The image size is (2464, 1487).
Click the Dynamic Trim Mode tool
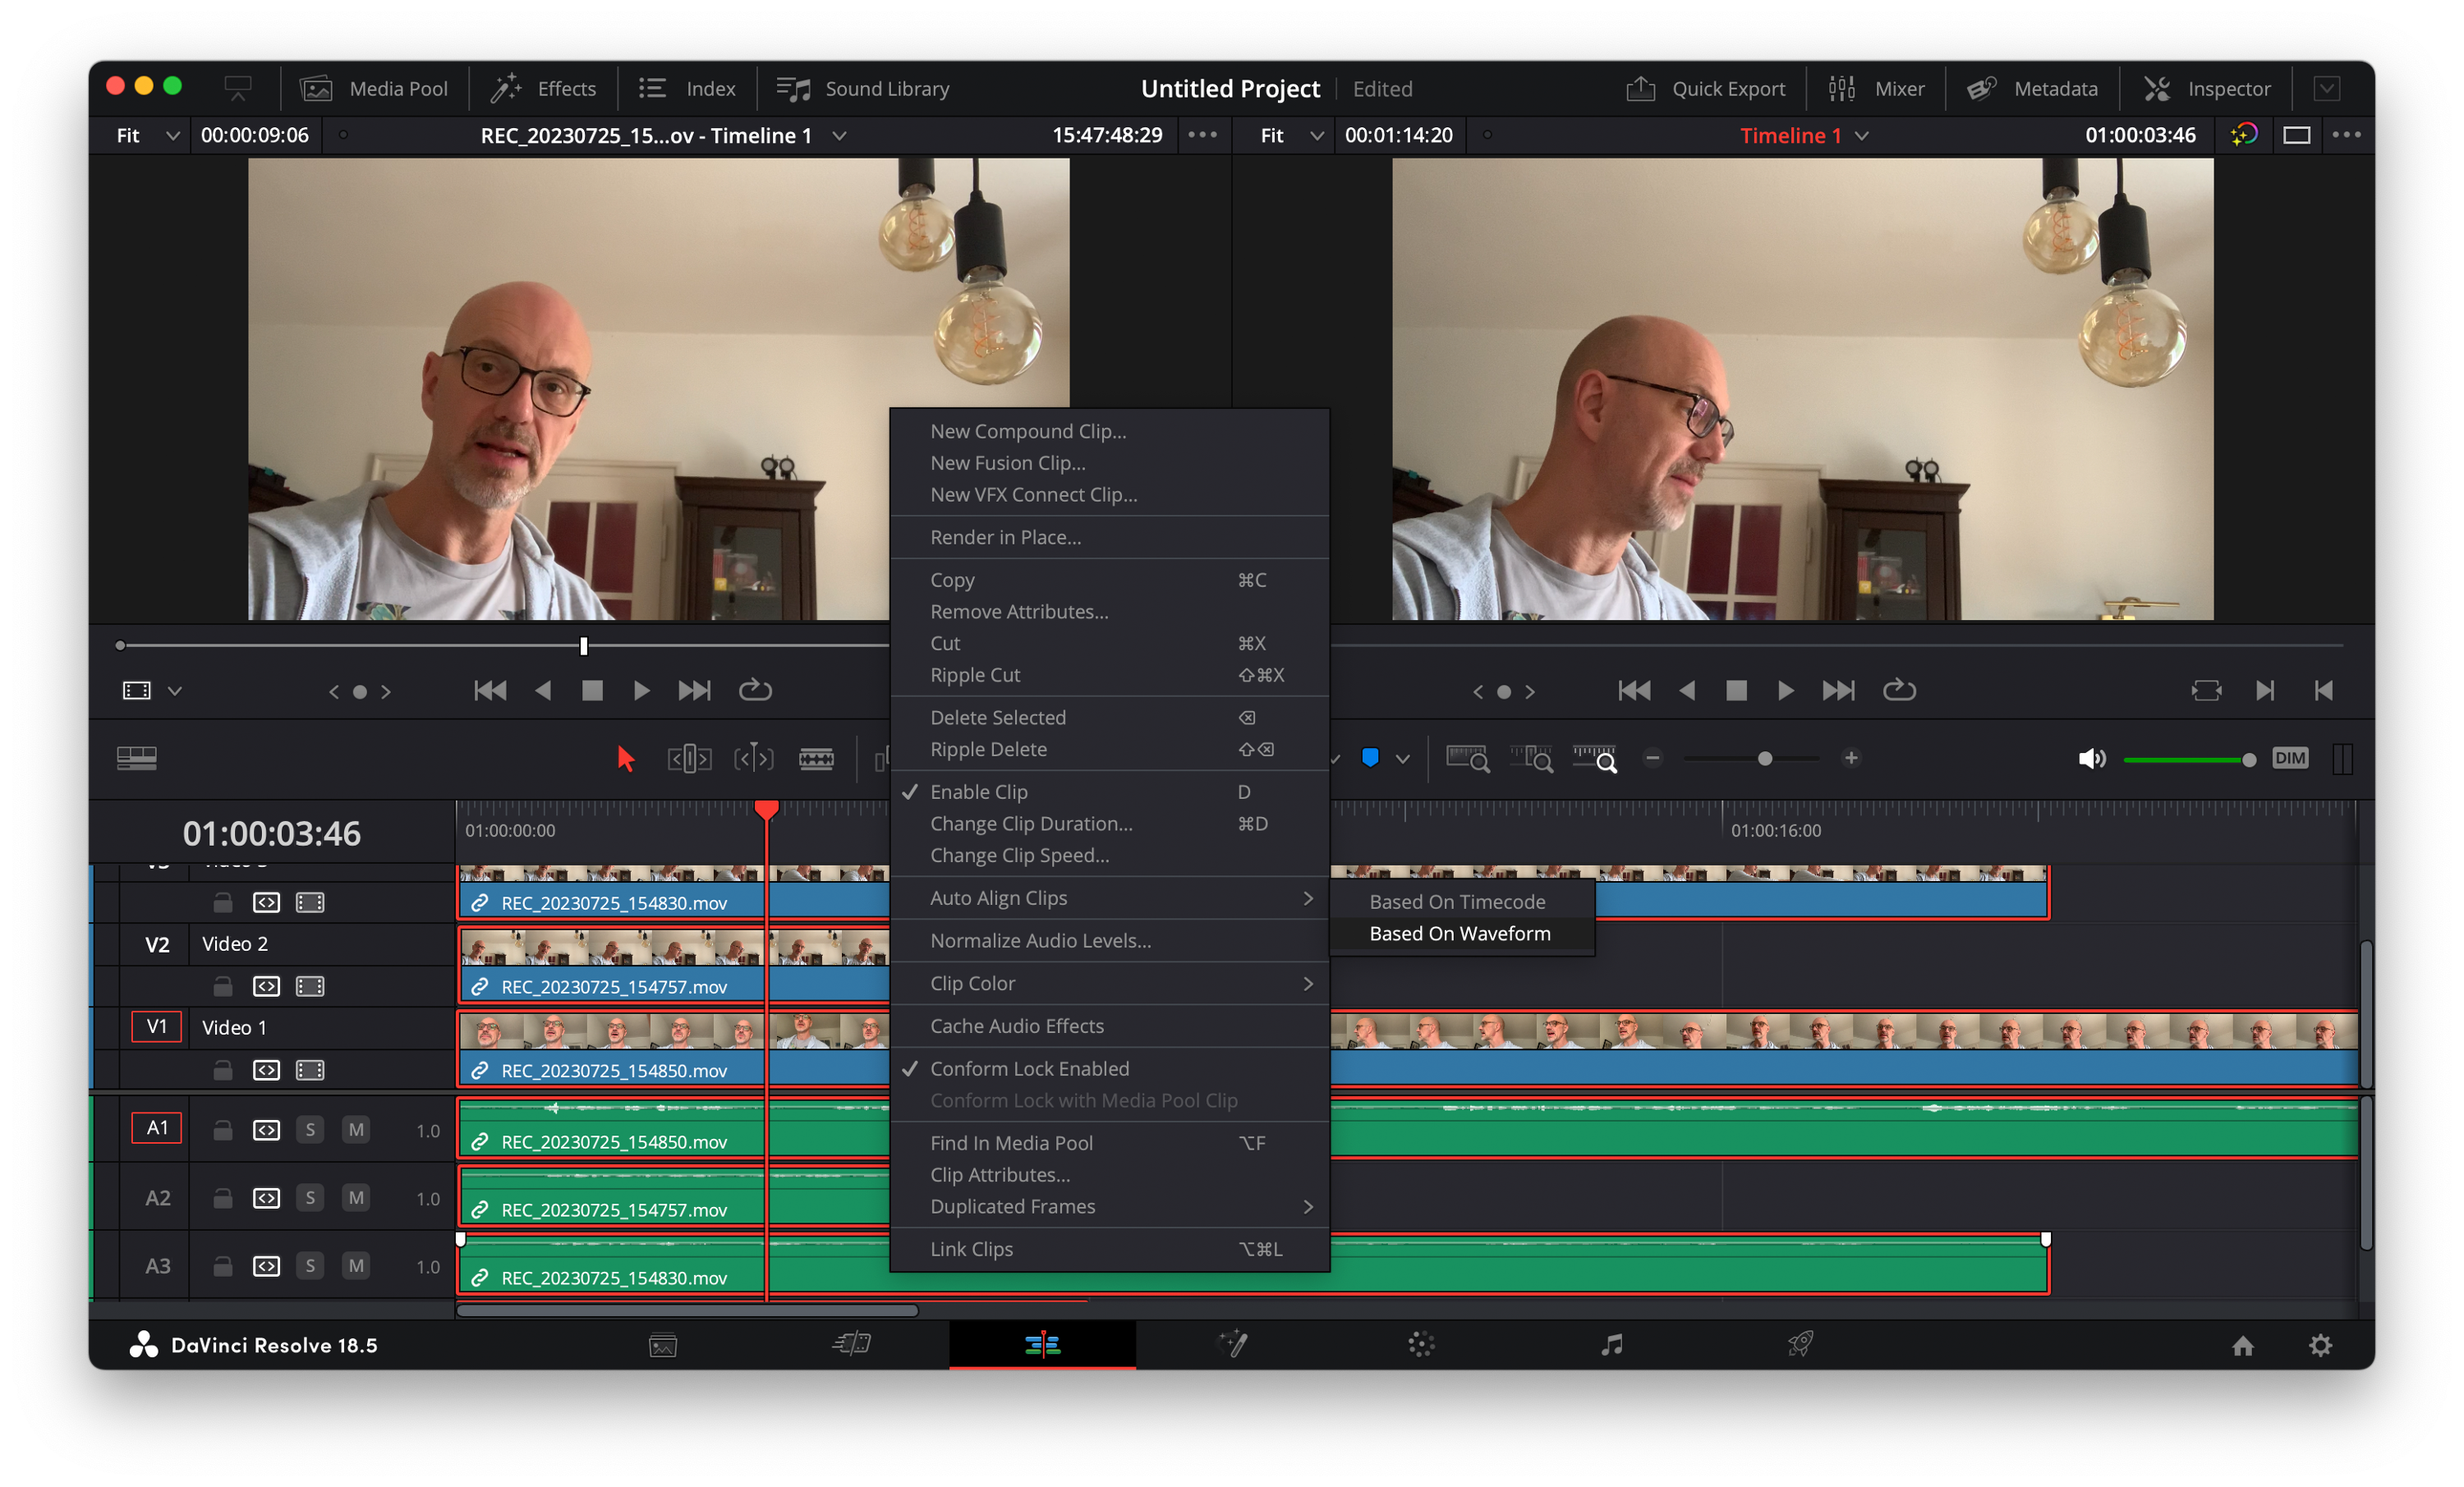pos(753,759)
